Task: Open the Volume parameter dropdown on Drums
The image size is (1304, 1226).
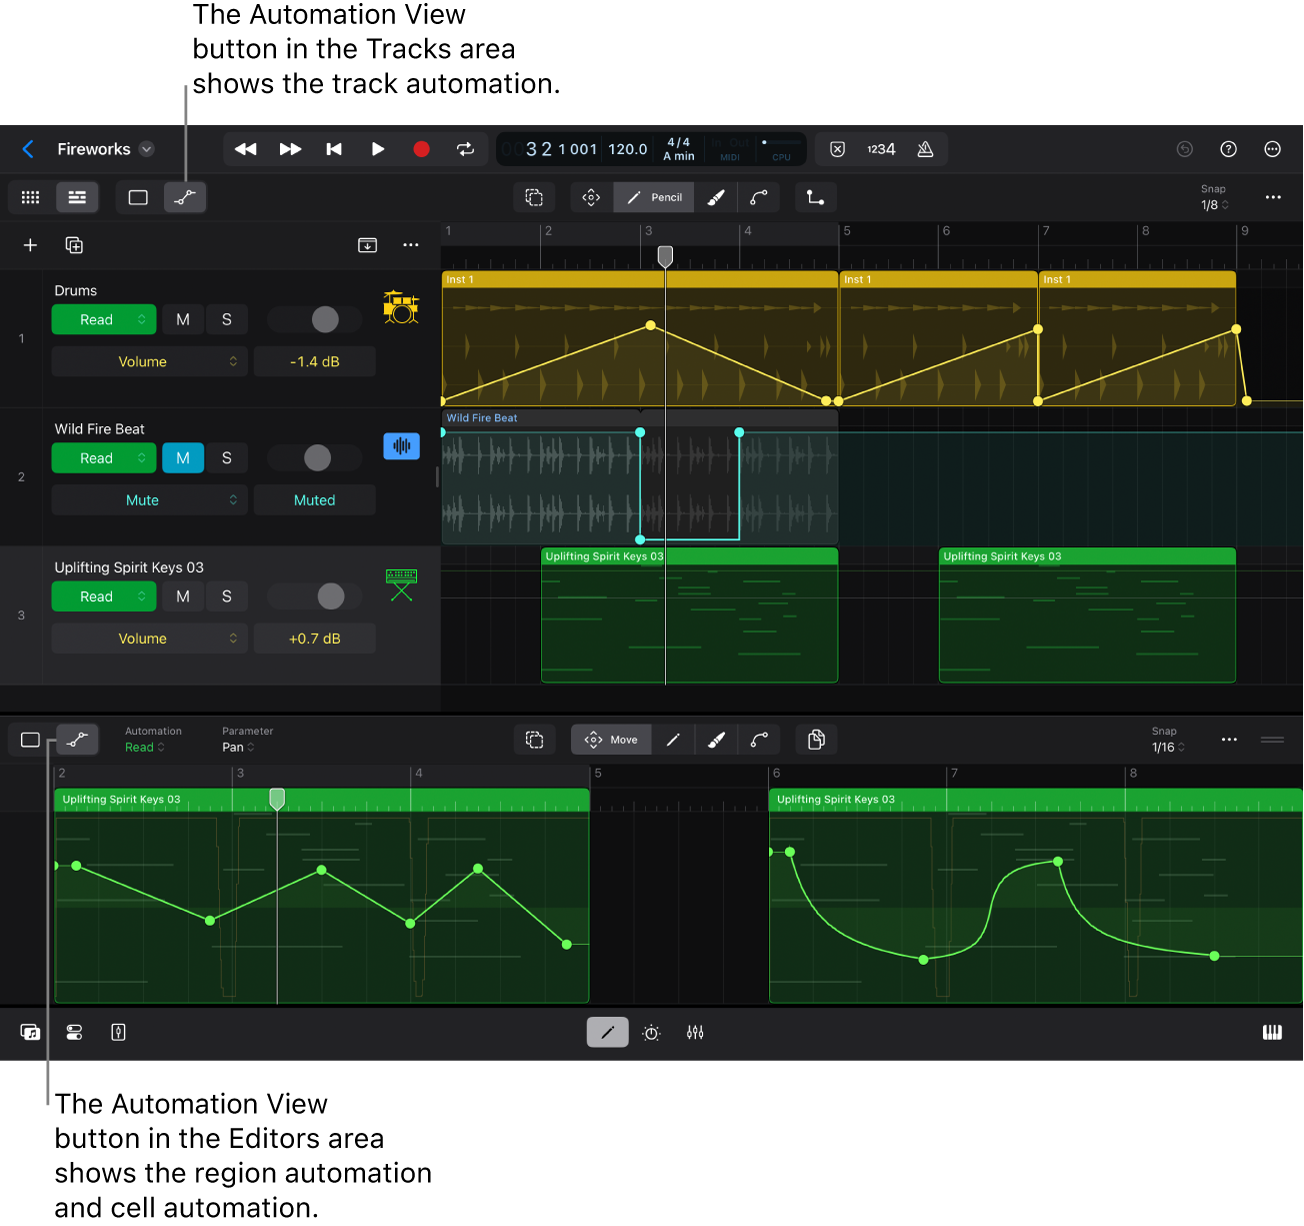Action: (149, 361)
